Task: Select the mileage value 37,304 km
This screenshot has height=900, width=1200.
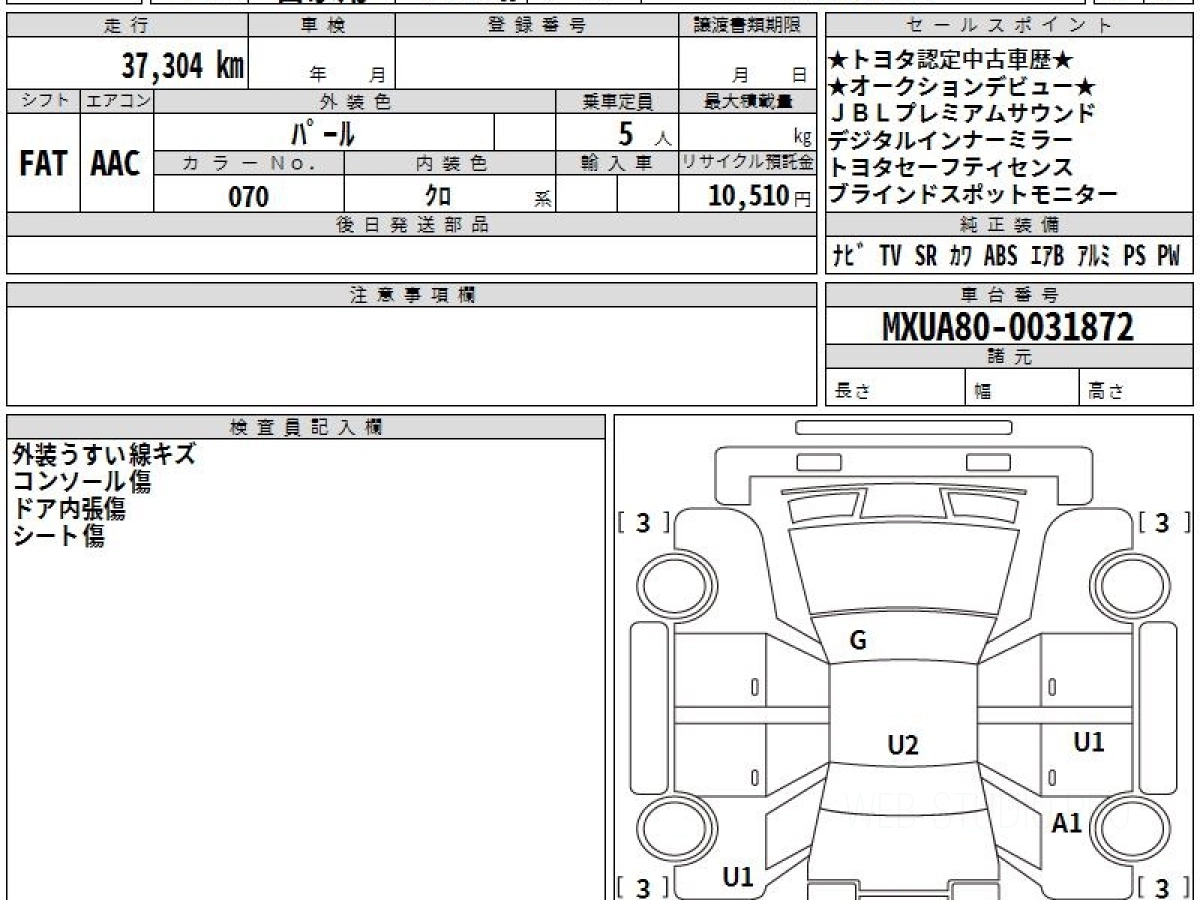Action: (183, 66)
